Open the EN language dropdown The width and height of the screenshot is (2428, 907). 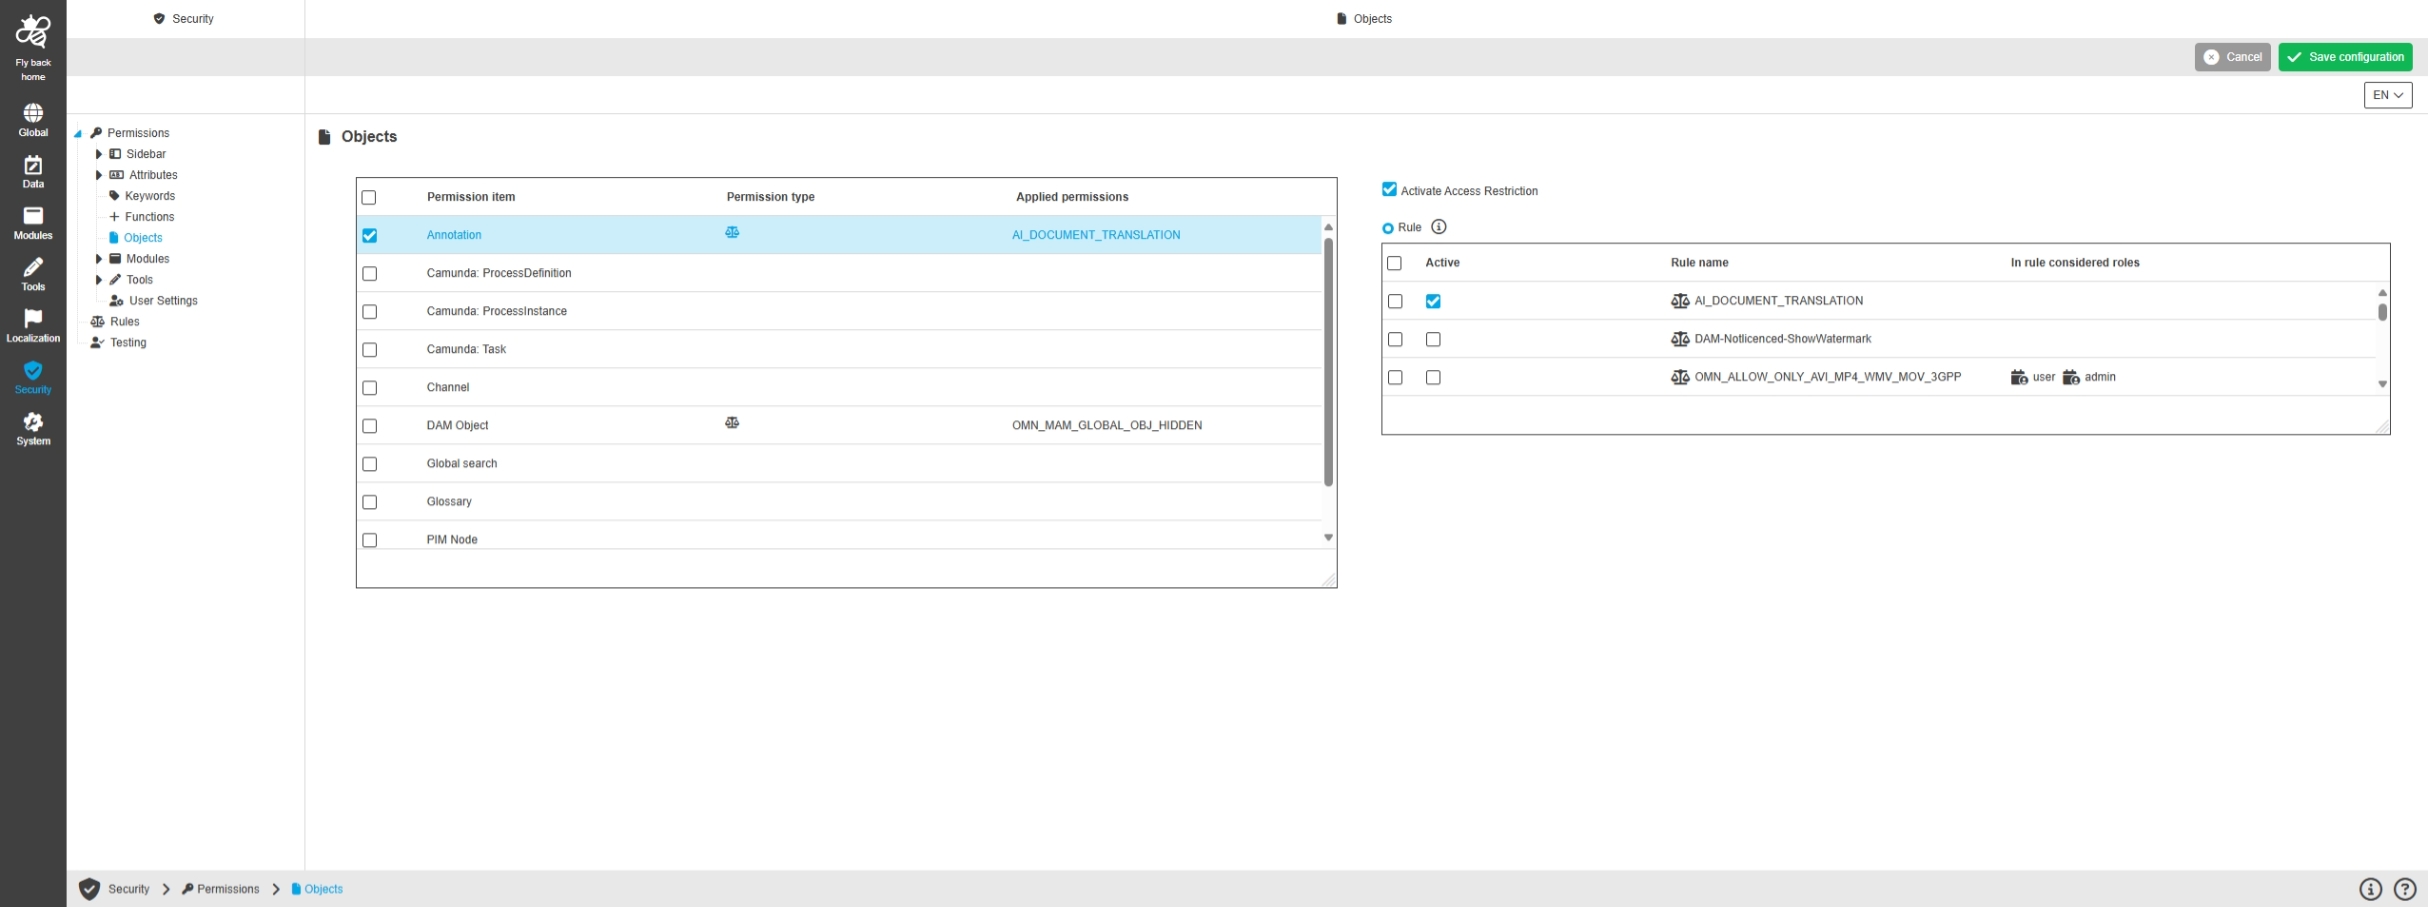[x=2387, y=95]
